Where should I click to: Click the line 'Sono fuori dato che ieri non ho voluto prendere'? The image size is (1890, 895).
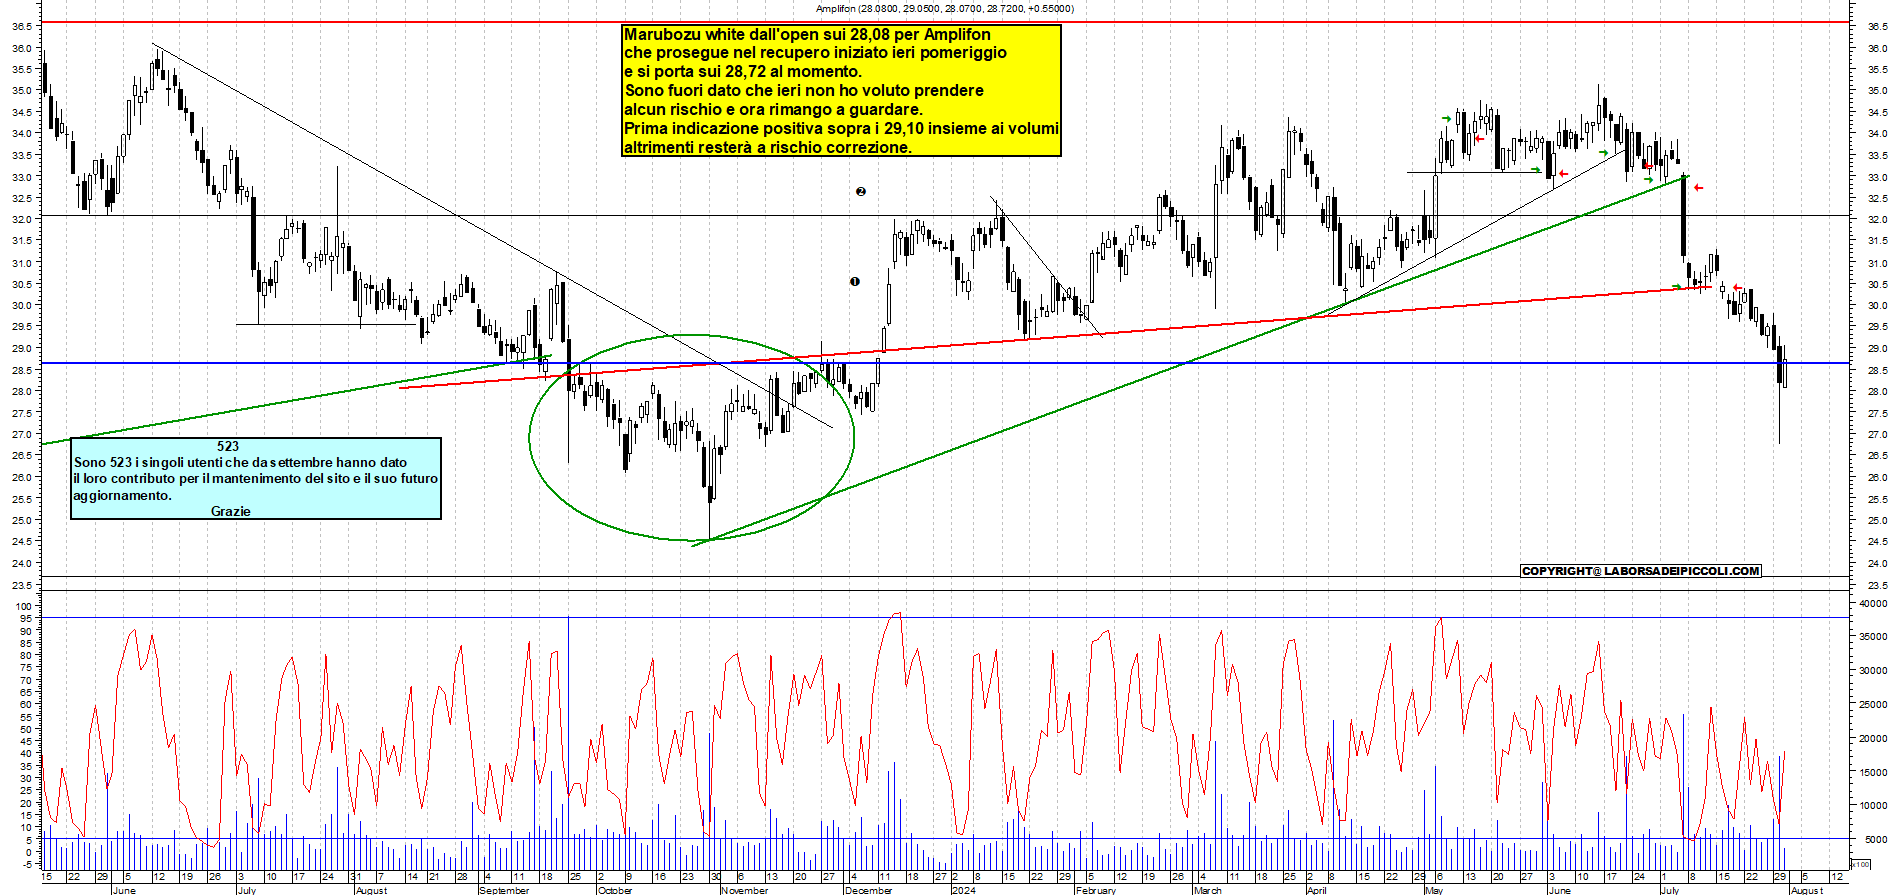(x=804, y=90)
